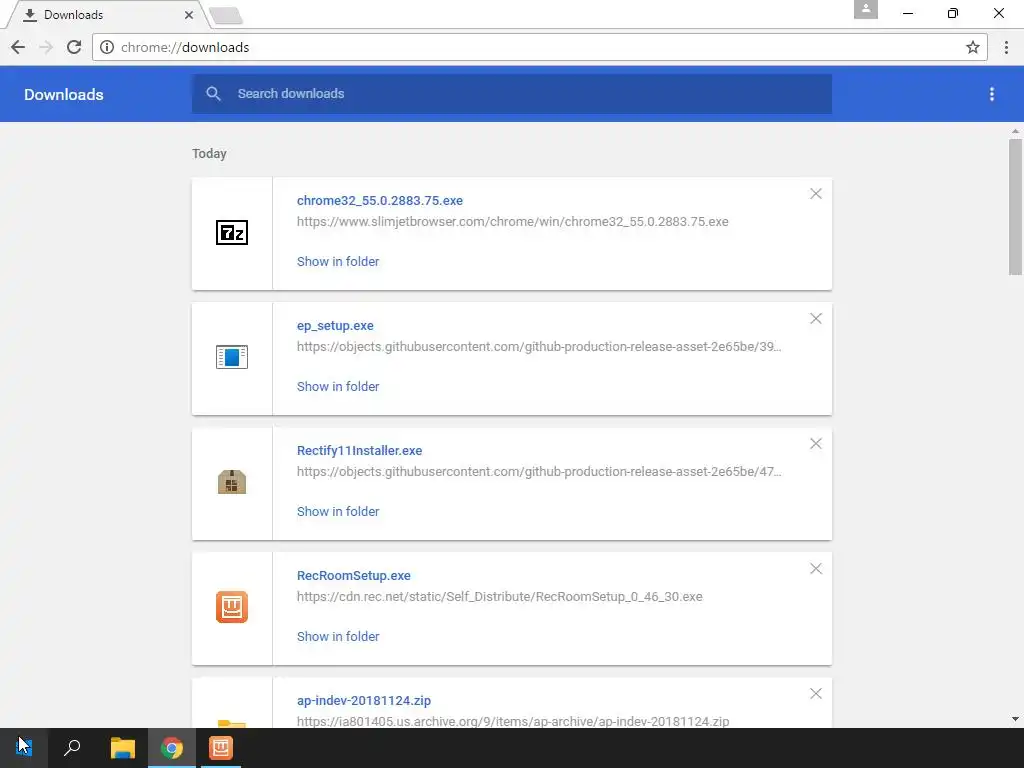Viewport: 1024px width, 768px height.
Task: Open the ap-indev-20181124.zip file link
Action: point(364,700)
